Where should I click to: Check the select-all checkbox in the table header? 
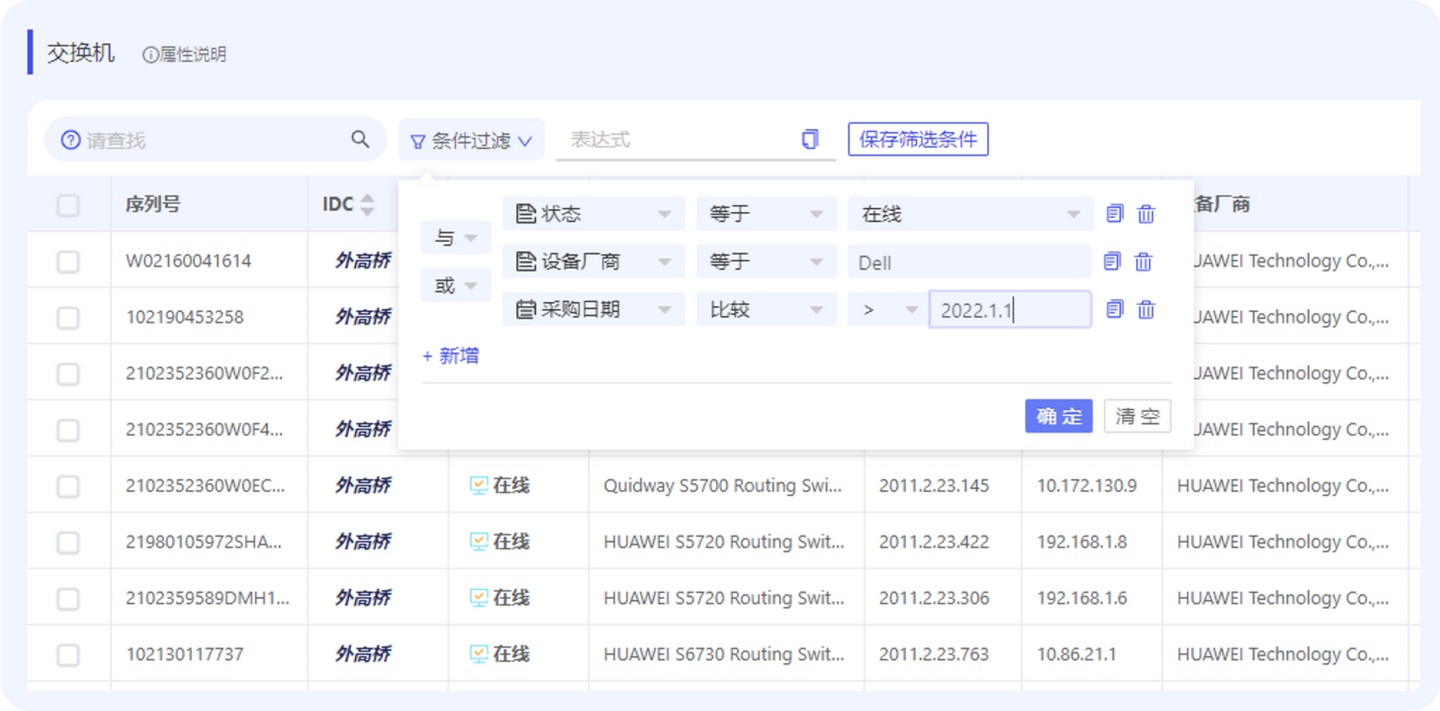tap(68, 204)
